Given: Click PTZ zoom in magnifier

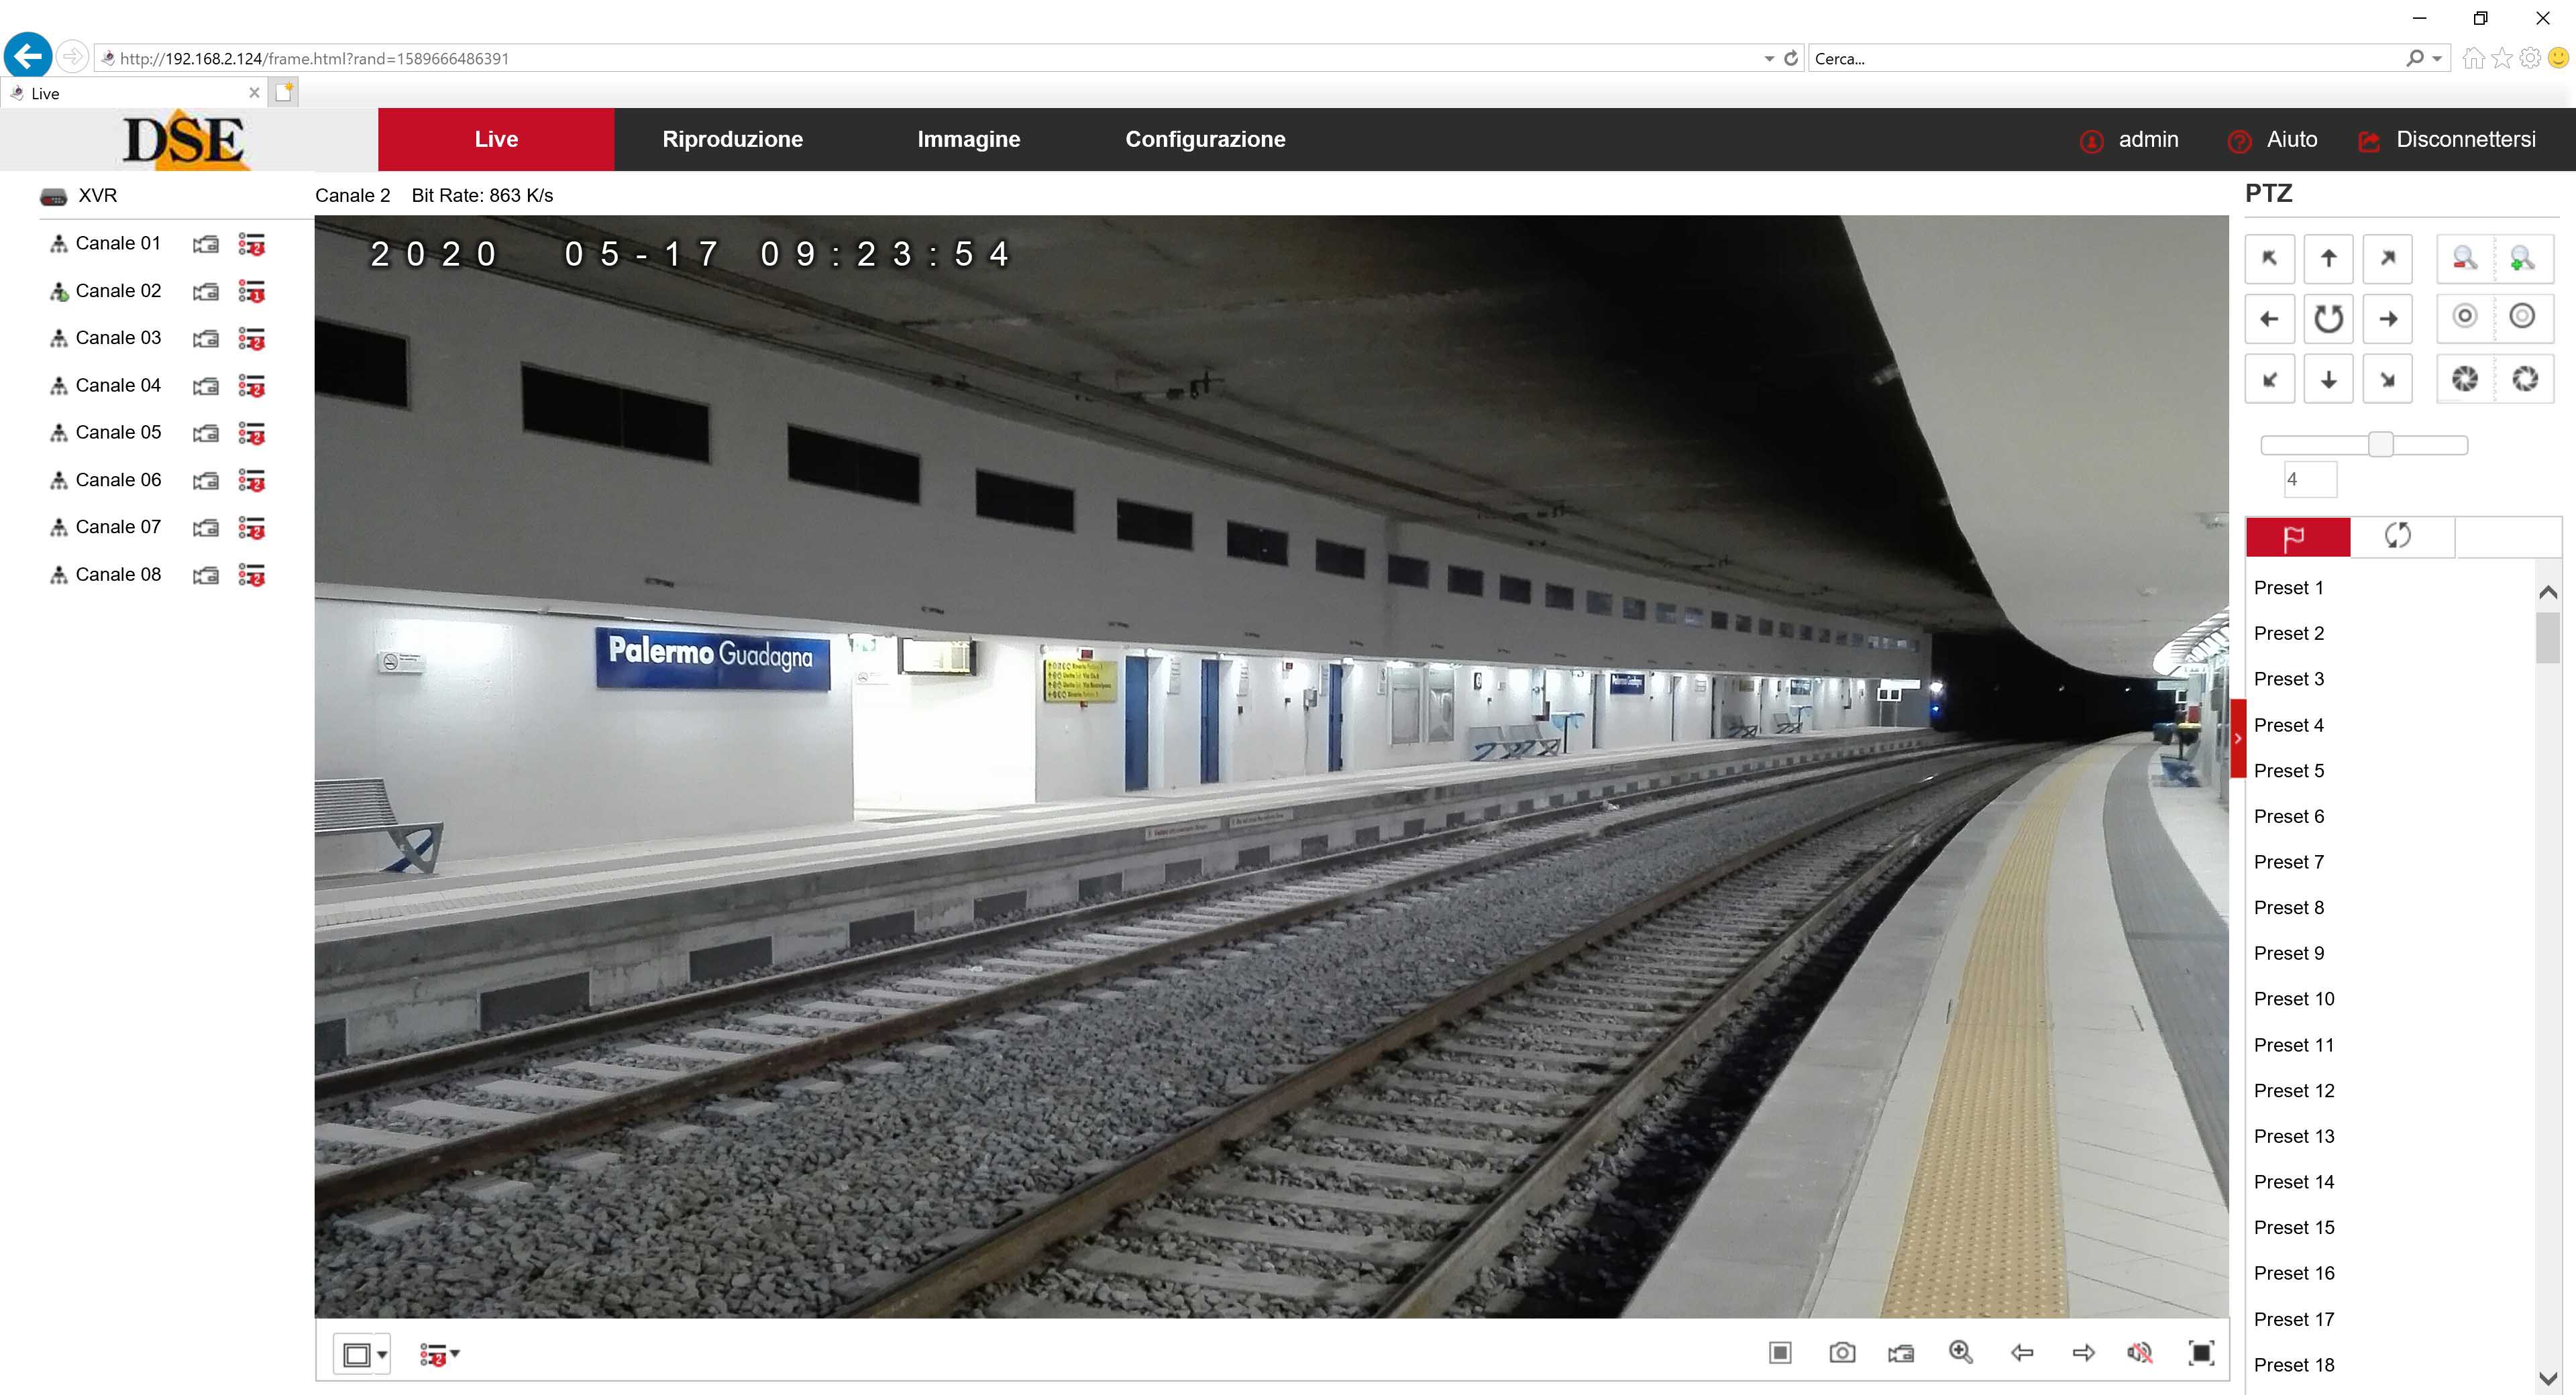Looking at the screenshot, I should point(2522,259).
